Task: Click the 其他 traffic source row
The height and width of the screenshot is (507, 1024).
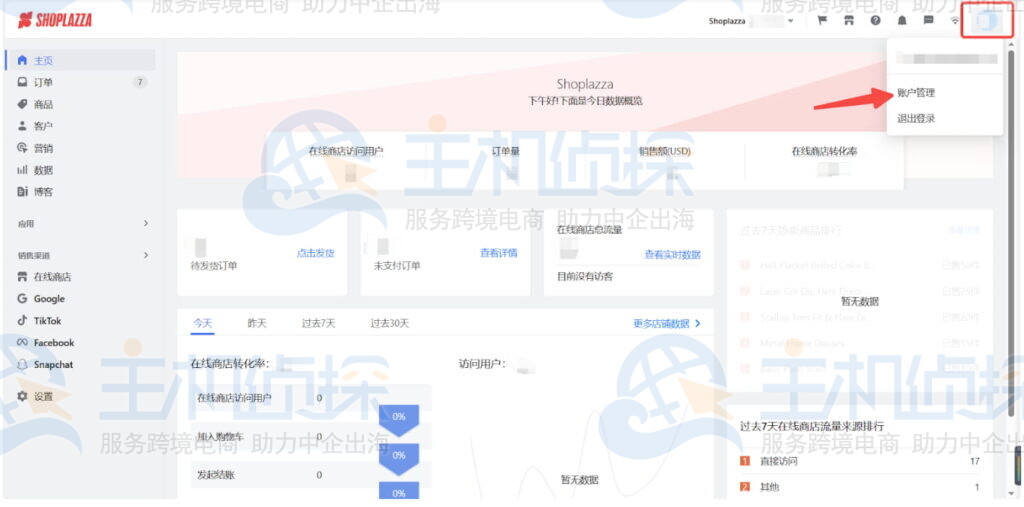Action: point(859,487)
